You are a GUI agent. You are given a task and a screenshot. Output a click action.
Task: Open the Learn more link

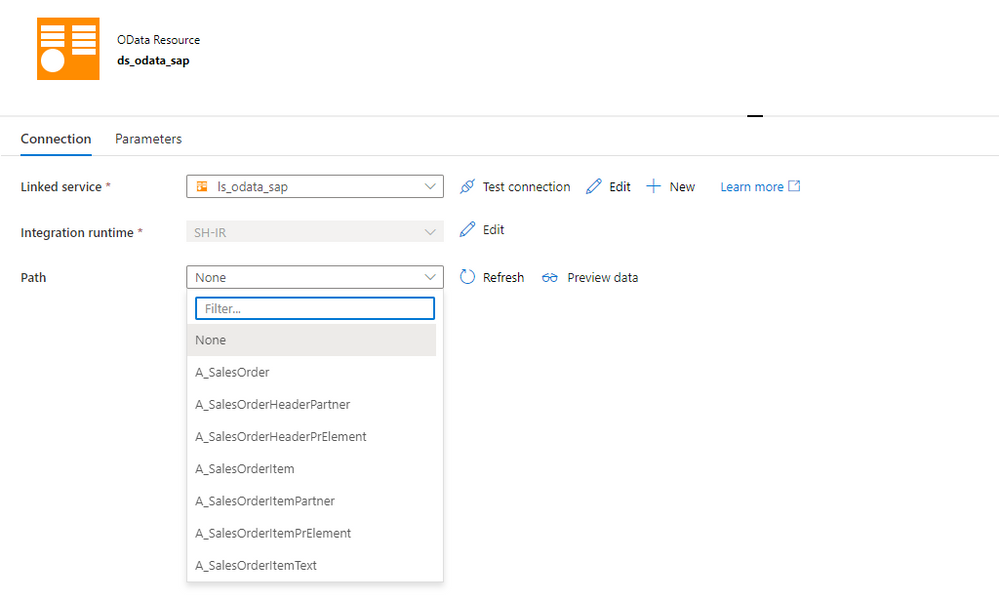coord(752,187)
